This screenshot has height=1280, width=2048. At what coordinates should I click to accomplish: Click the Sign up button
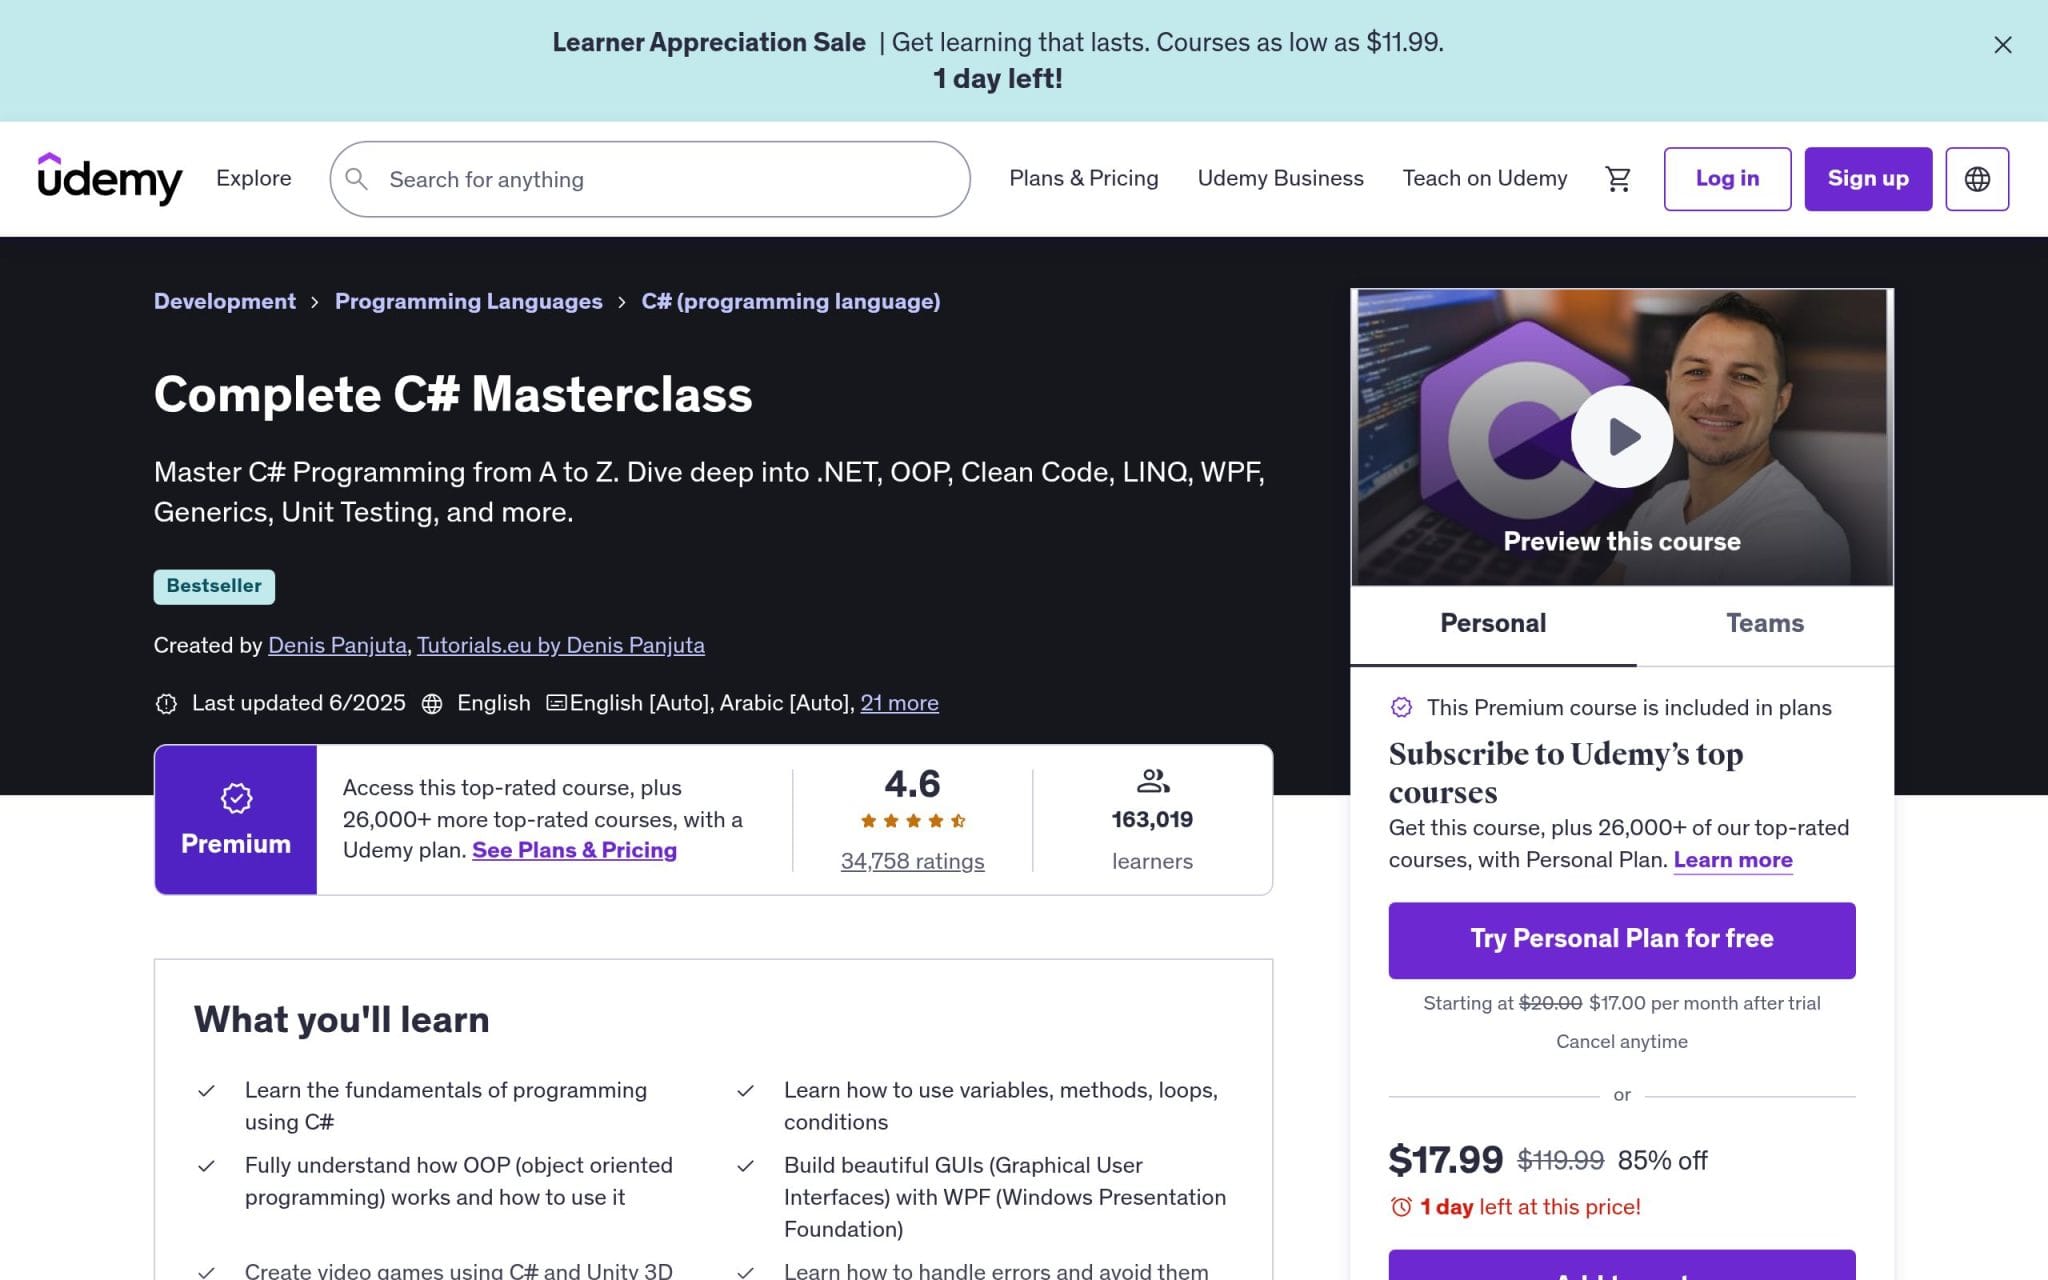1868,179
